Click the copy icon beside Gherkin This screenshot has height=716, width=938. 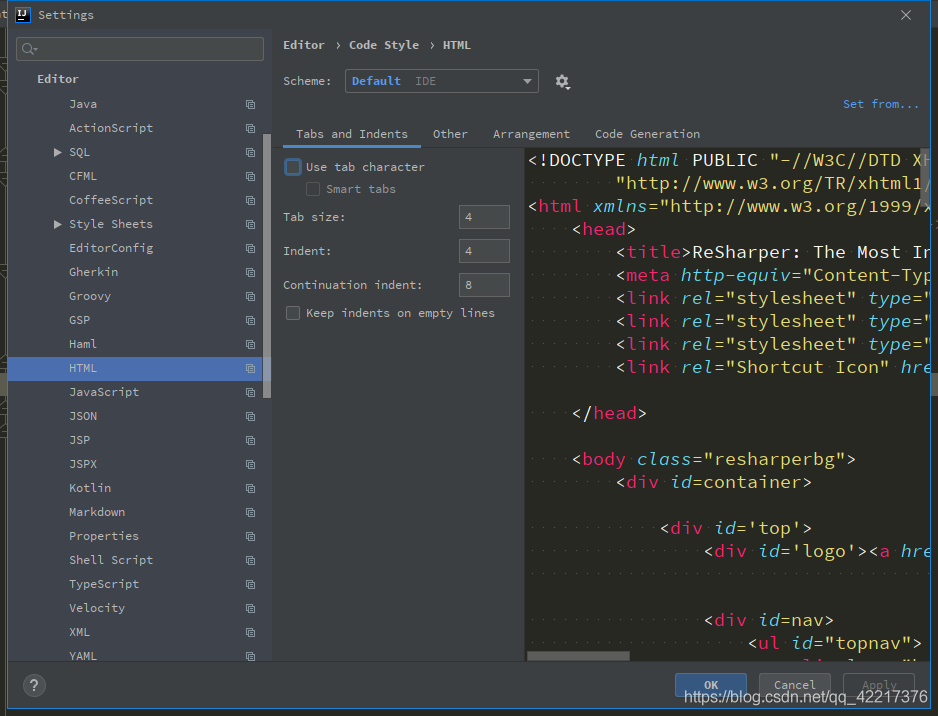pos(251,272)
